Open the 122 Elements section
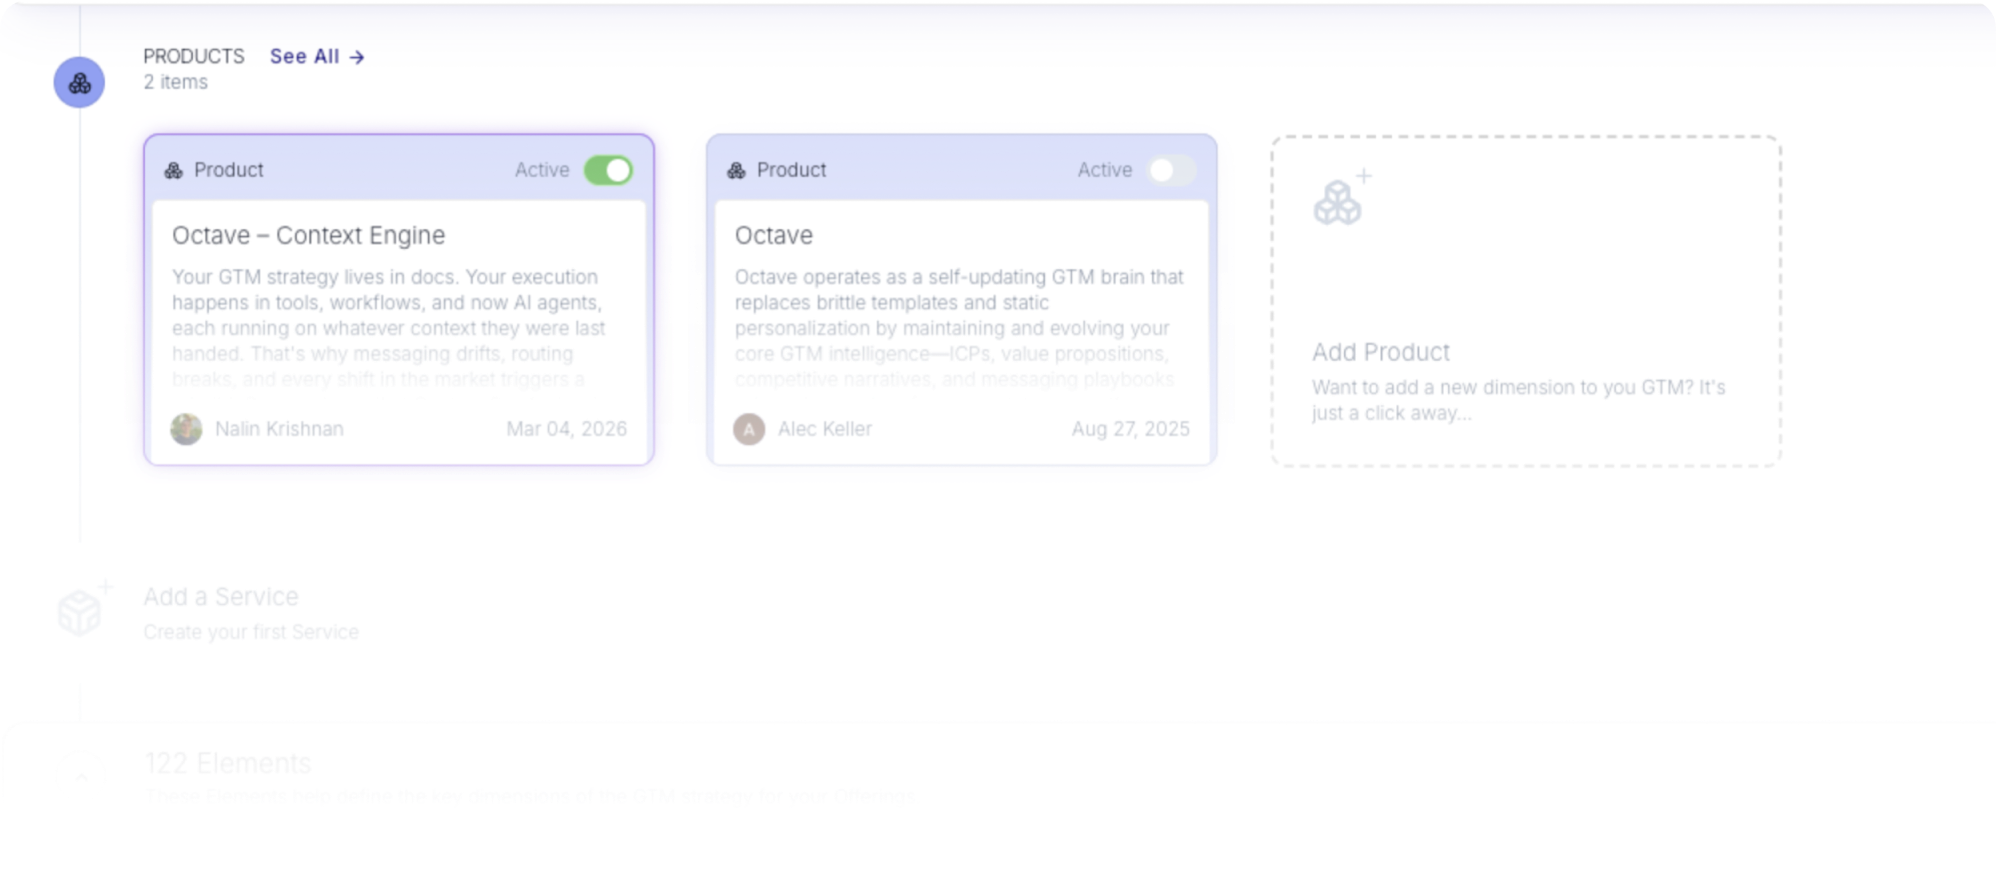Viewport: 1996px width, 880px height. [x=228, y=764]
